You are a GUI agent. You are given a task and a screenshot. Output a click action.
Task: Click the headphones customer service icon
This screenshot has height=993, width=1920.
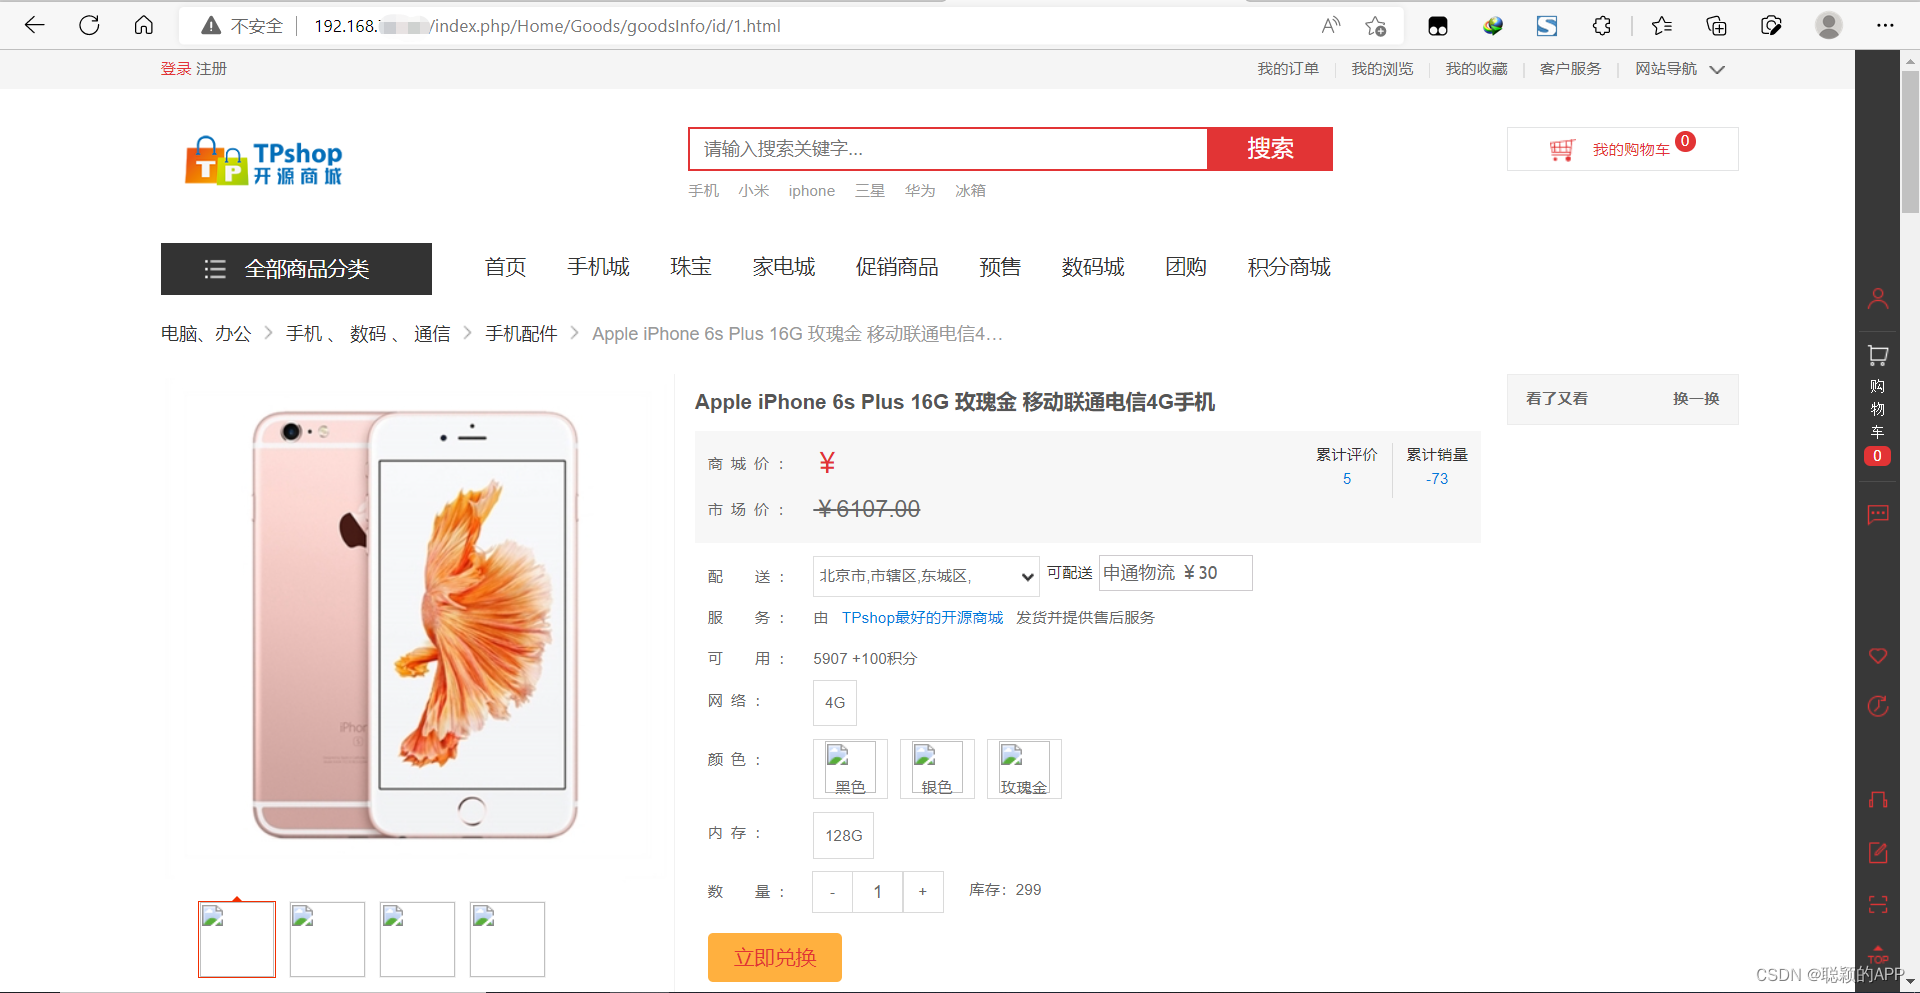1878,799
